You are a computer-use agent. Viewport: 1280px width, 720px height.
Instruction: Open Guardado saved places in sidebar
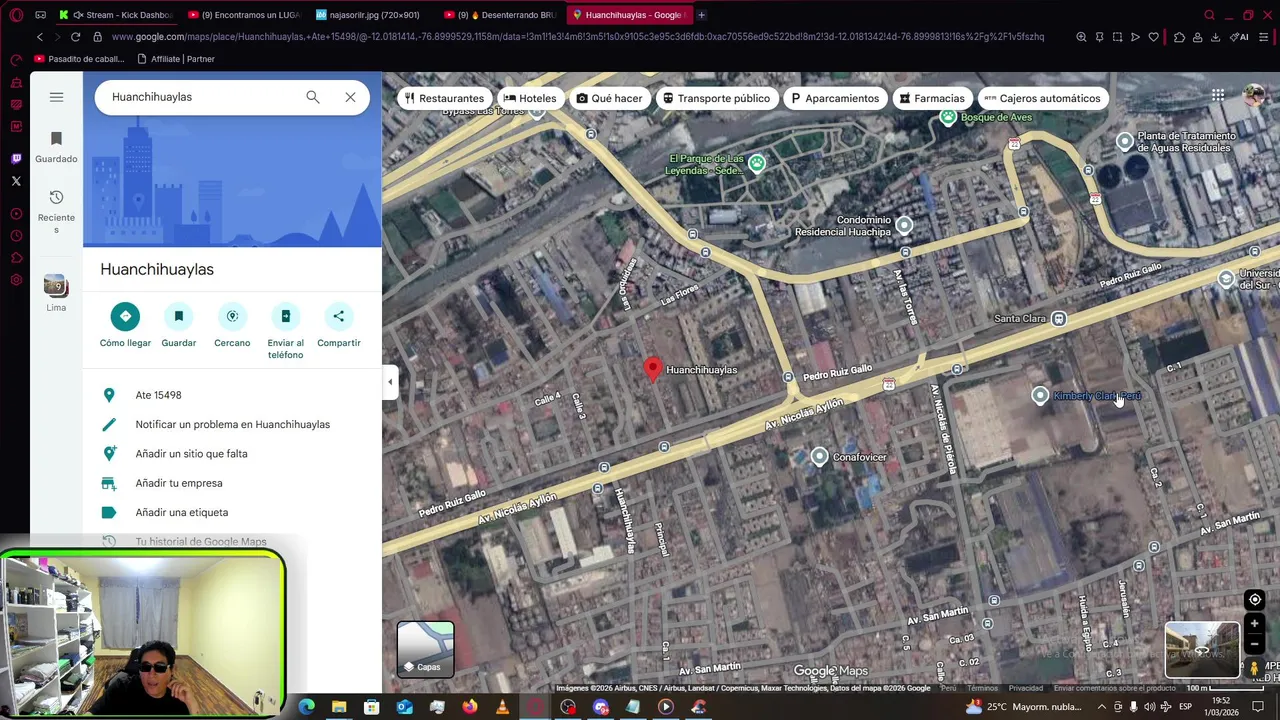[56, 146]
